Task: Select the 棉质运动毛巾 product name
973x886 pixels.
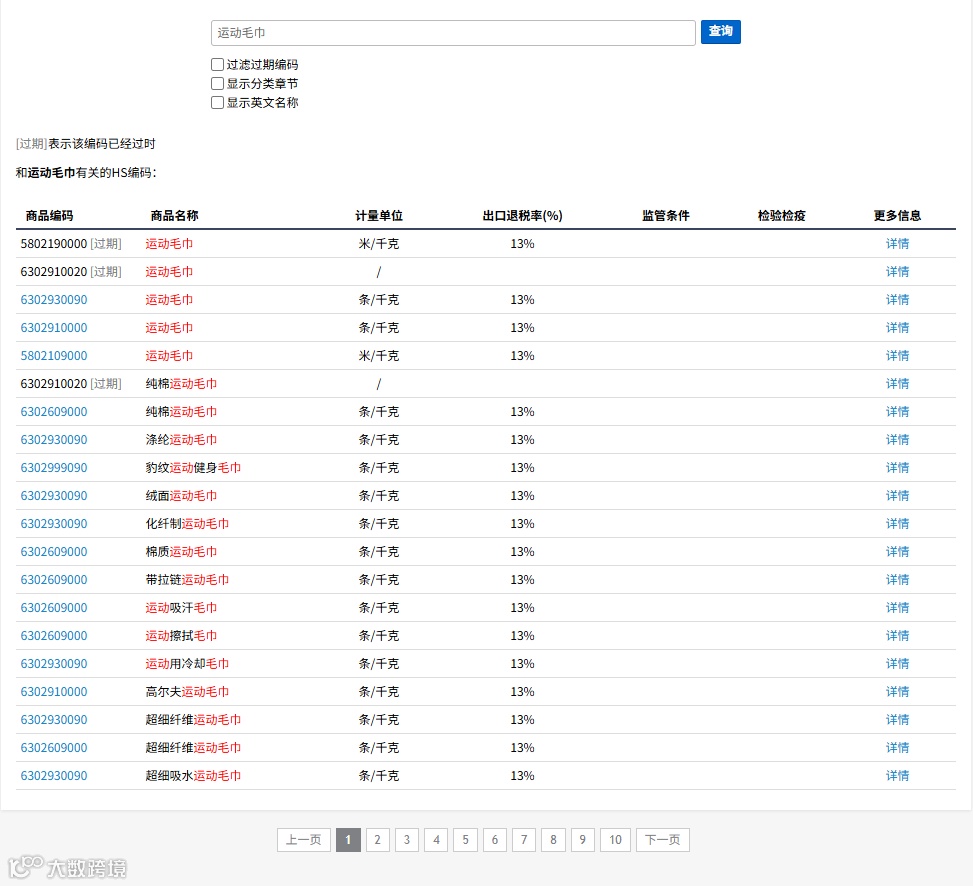Action: click(181, 552)
